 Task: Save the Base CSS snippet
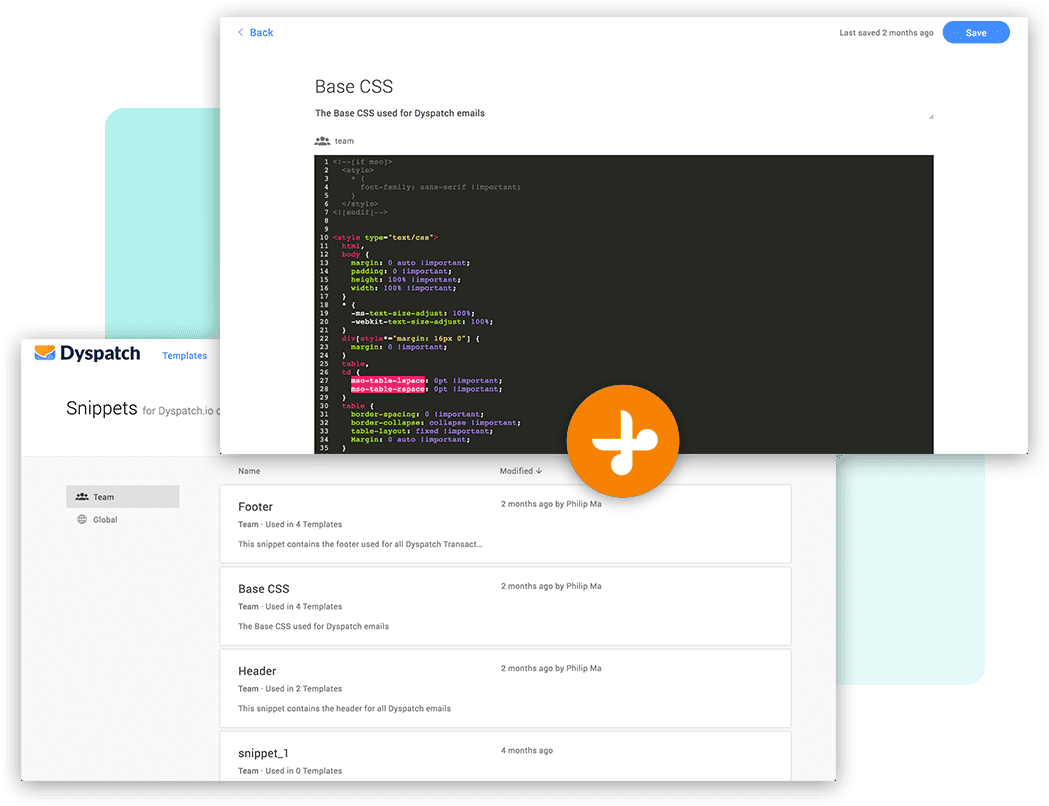coord(975,32)
